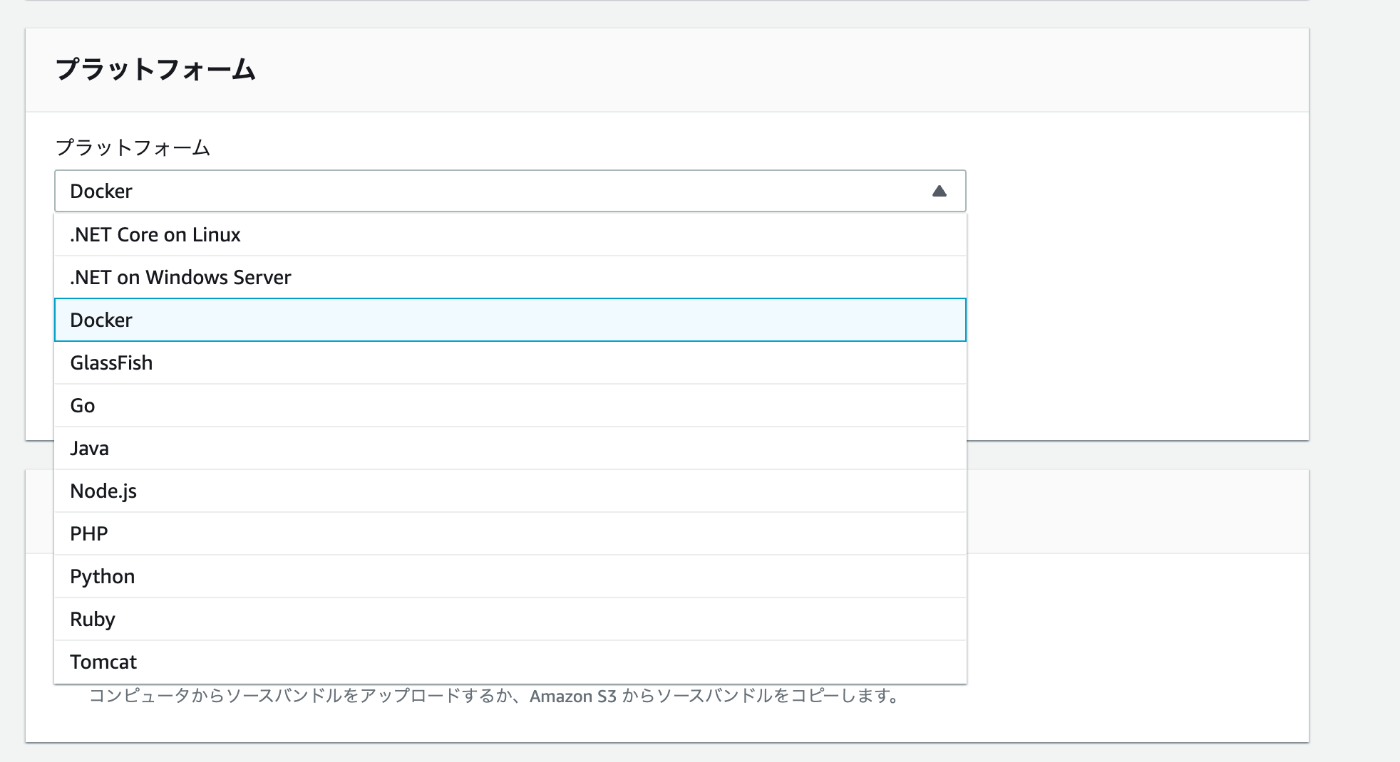Screen dimensions: 1400x762
Task: Click the プラットフォーム section heading
Action: 155,69
